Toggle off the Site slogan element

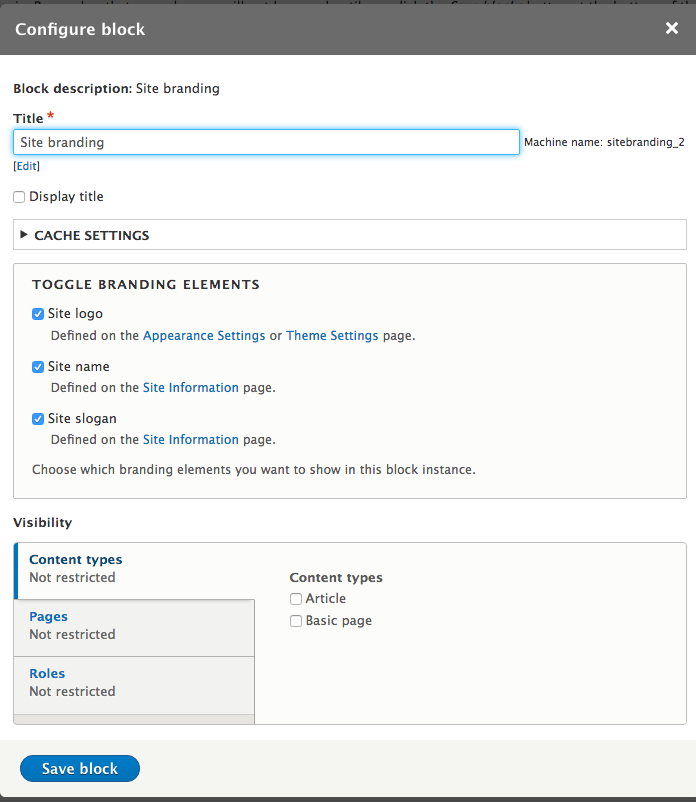pos(38,418)
